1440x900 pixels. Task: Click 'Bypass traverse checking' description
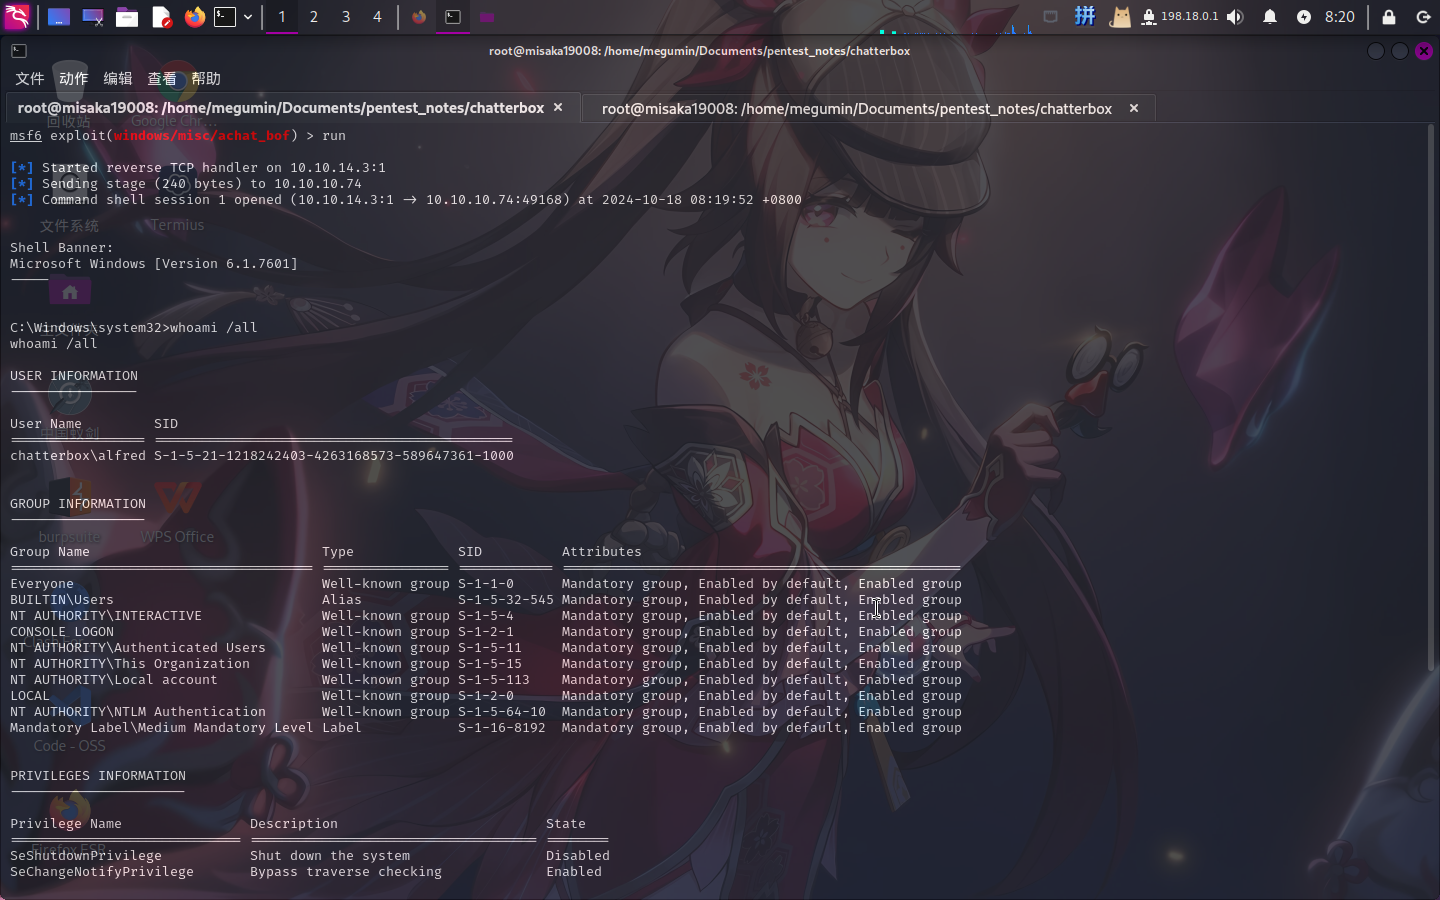[x=346, y=872]
